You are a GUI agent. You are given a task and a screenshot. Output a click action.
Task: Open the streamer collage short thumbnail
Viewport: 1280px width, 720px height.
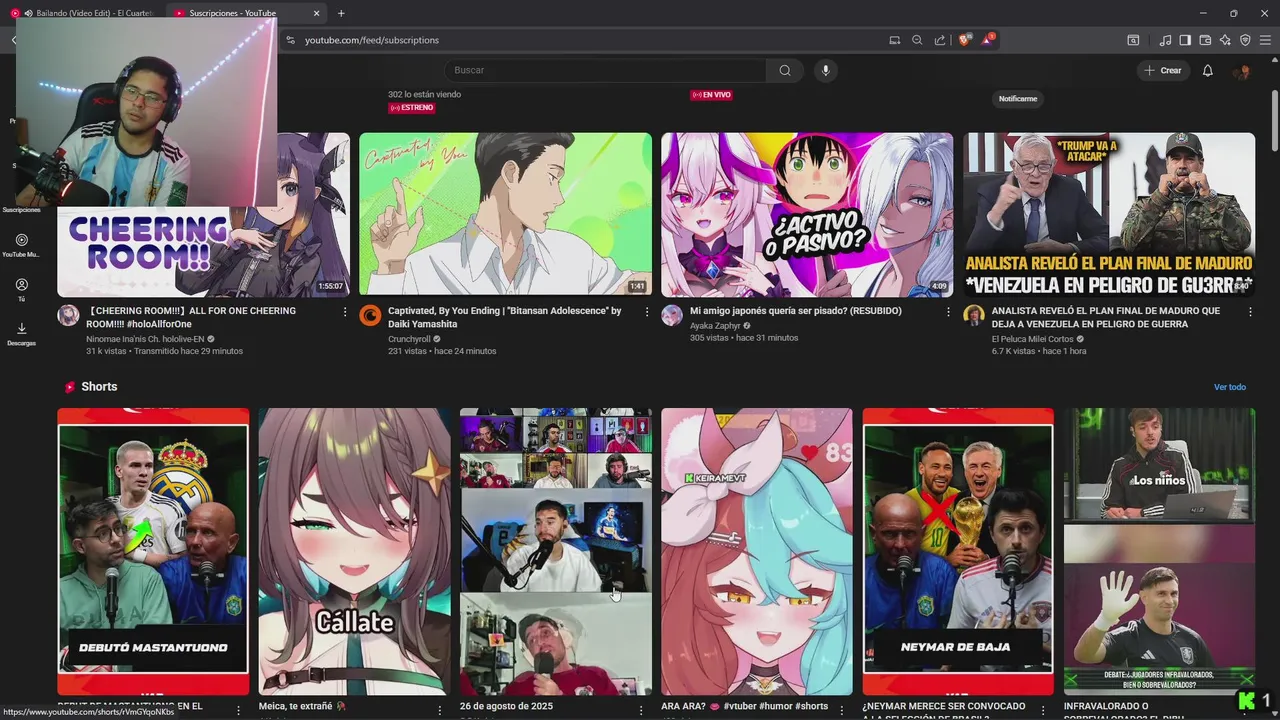pos(556,551)
